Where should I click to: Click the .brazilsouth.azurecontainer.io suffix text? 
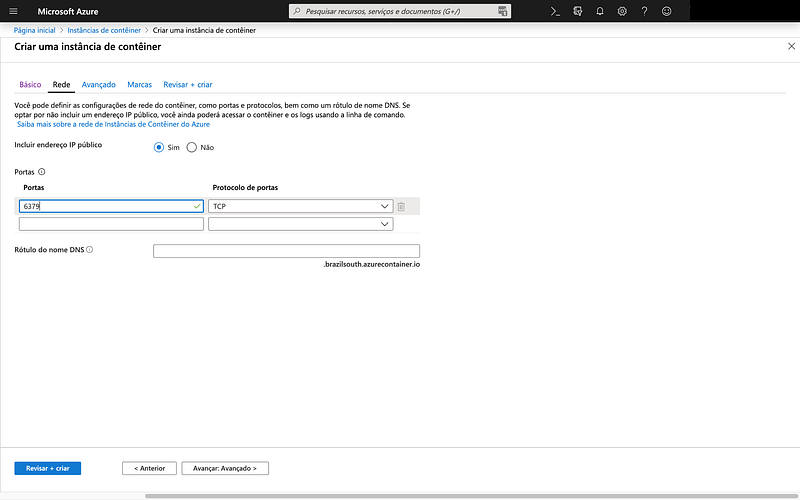pos(371,264)
